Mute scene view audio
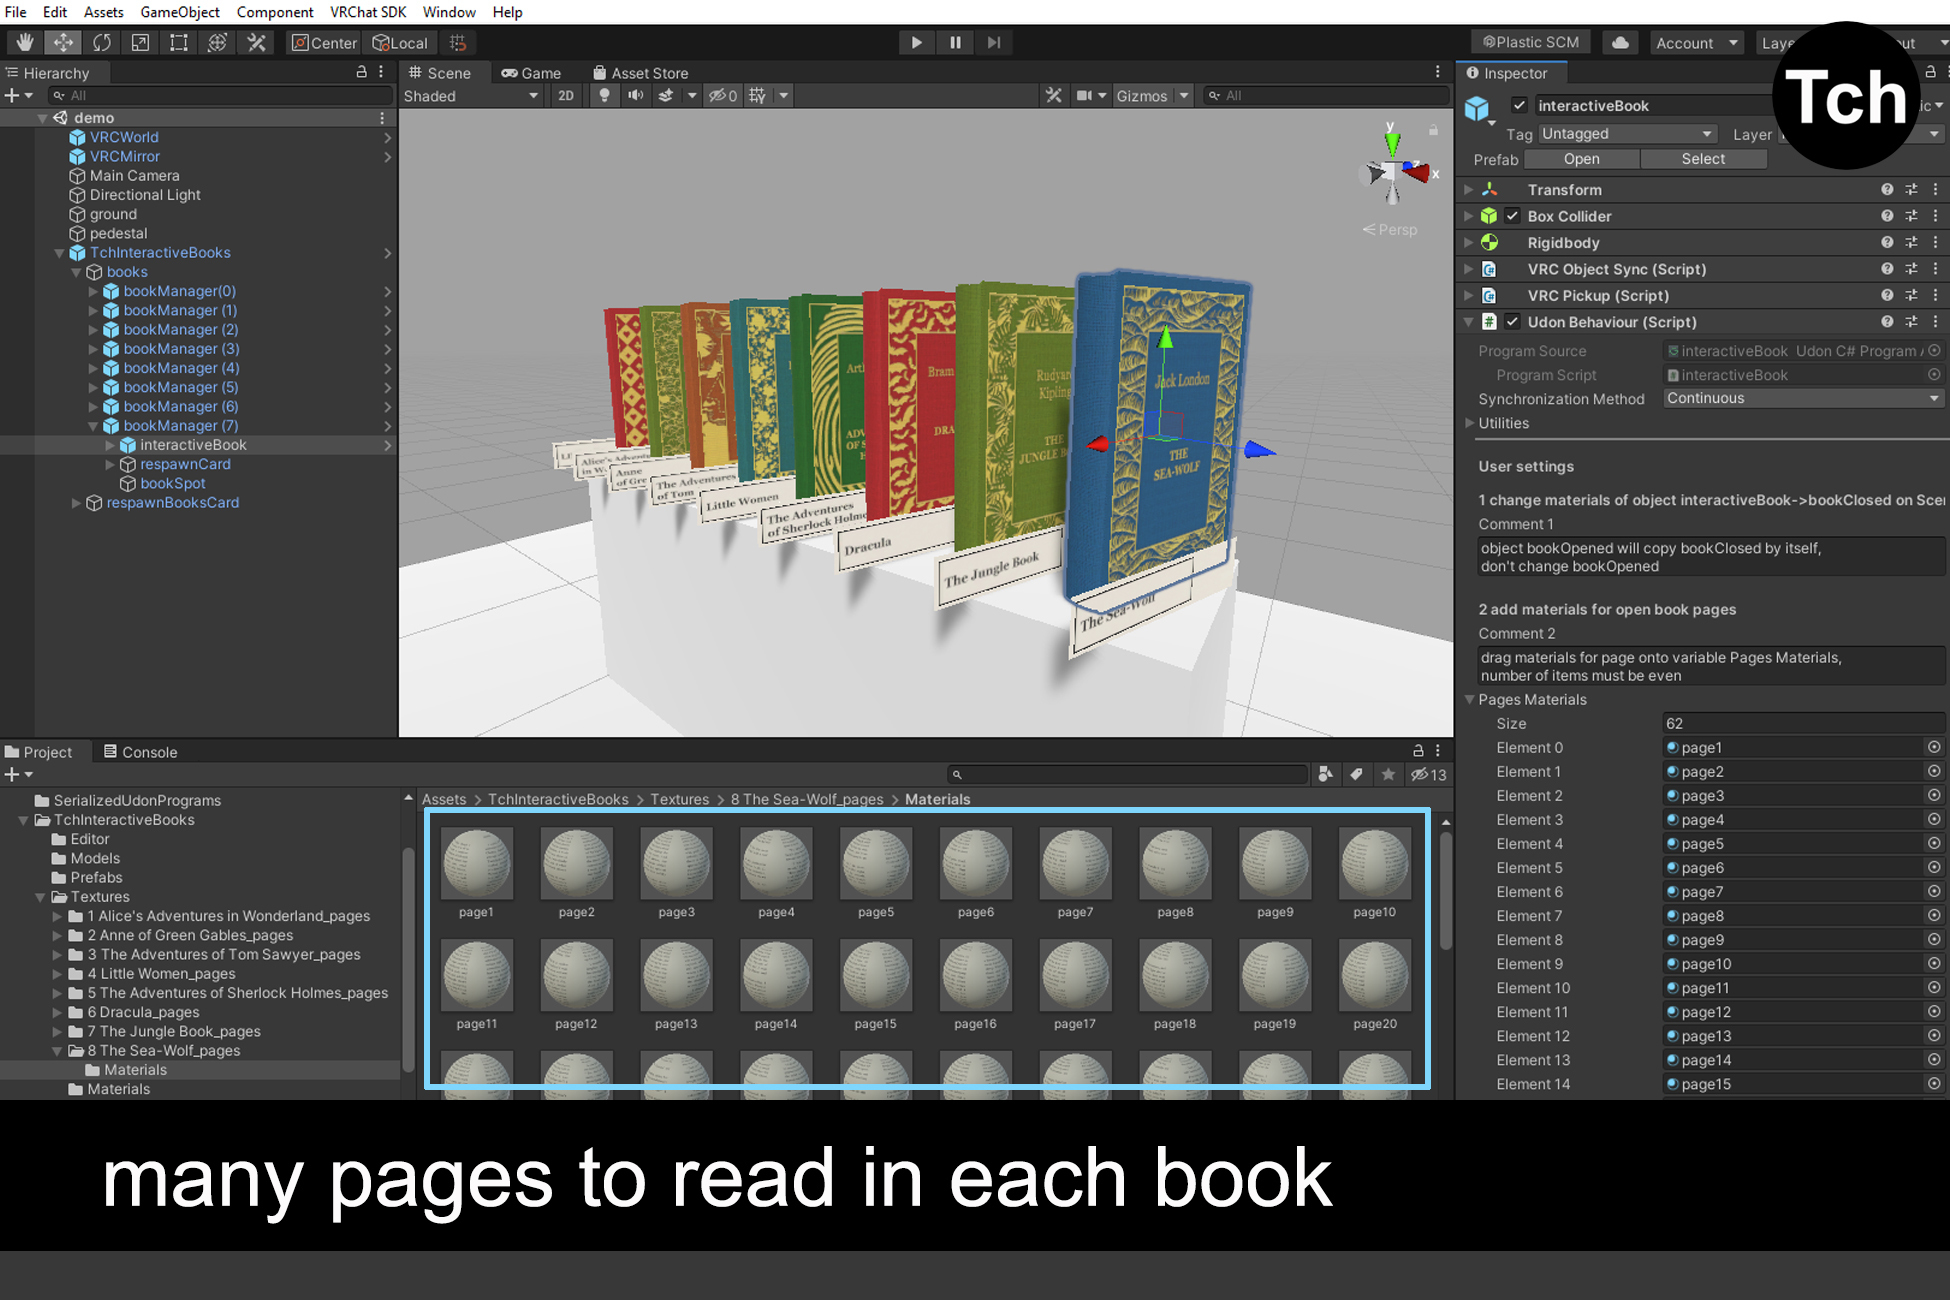The width and height of the screenshot is (1950, 1300). pyautogui.click(x=635, y=95)
